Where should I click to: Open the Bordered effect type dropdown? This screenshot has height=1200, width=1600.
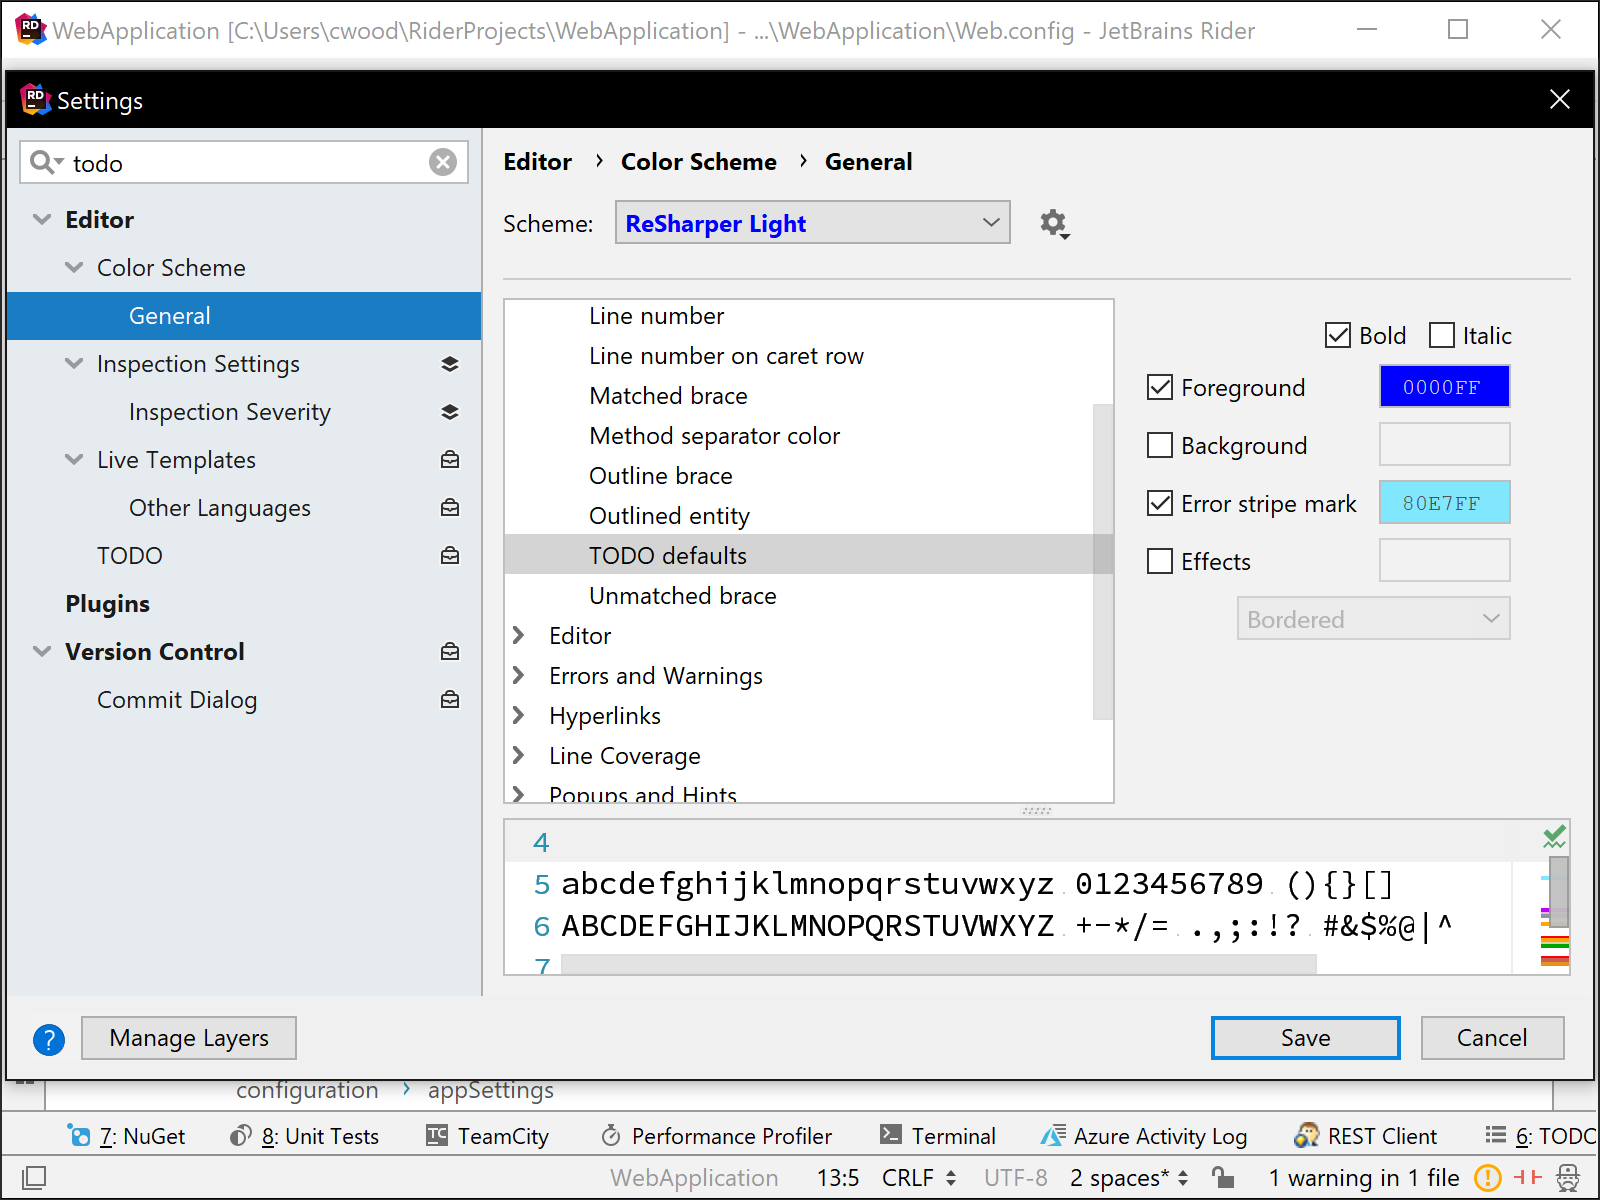[x=1374, y=619]
